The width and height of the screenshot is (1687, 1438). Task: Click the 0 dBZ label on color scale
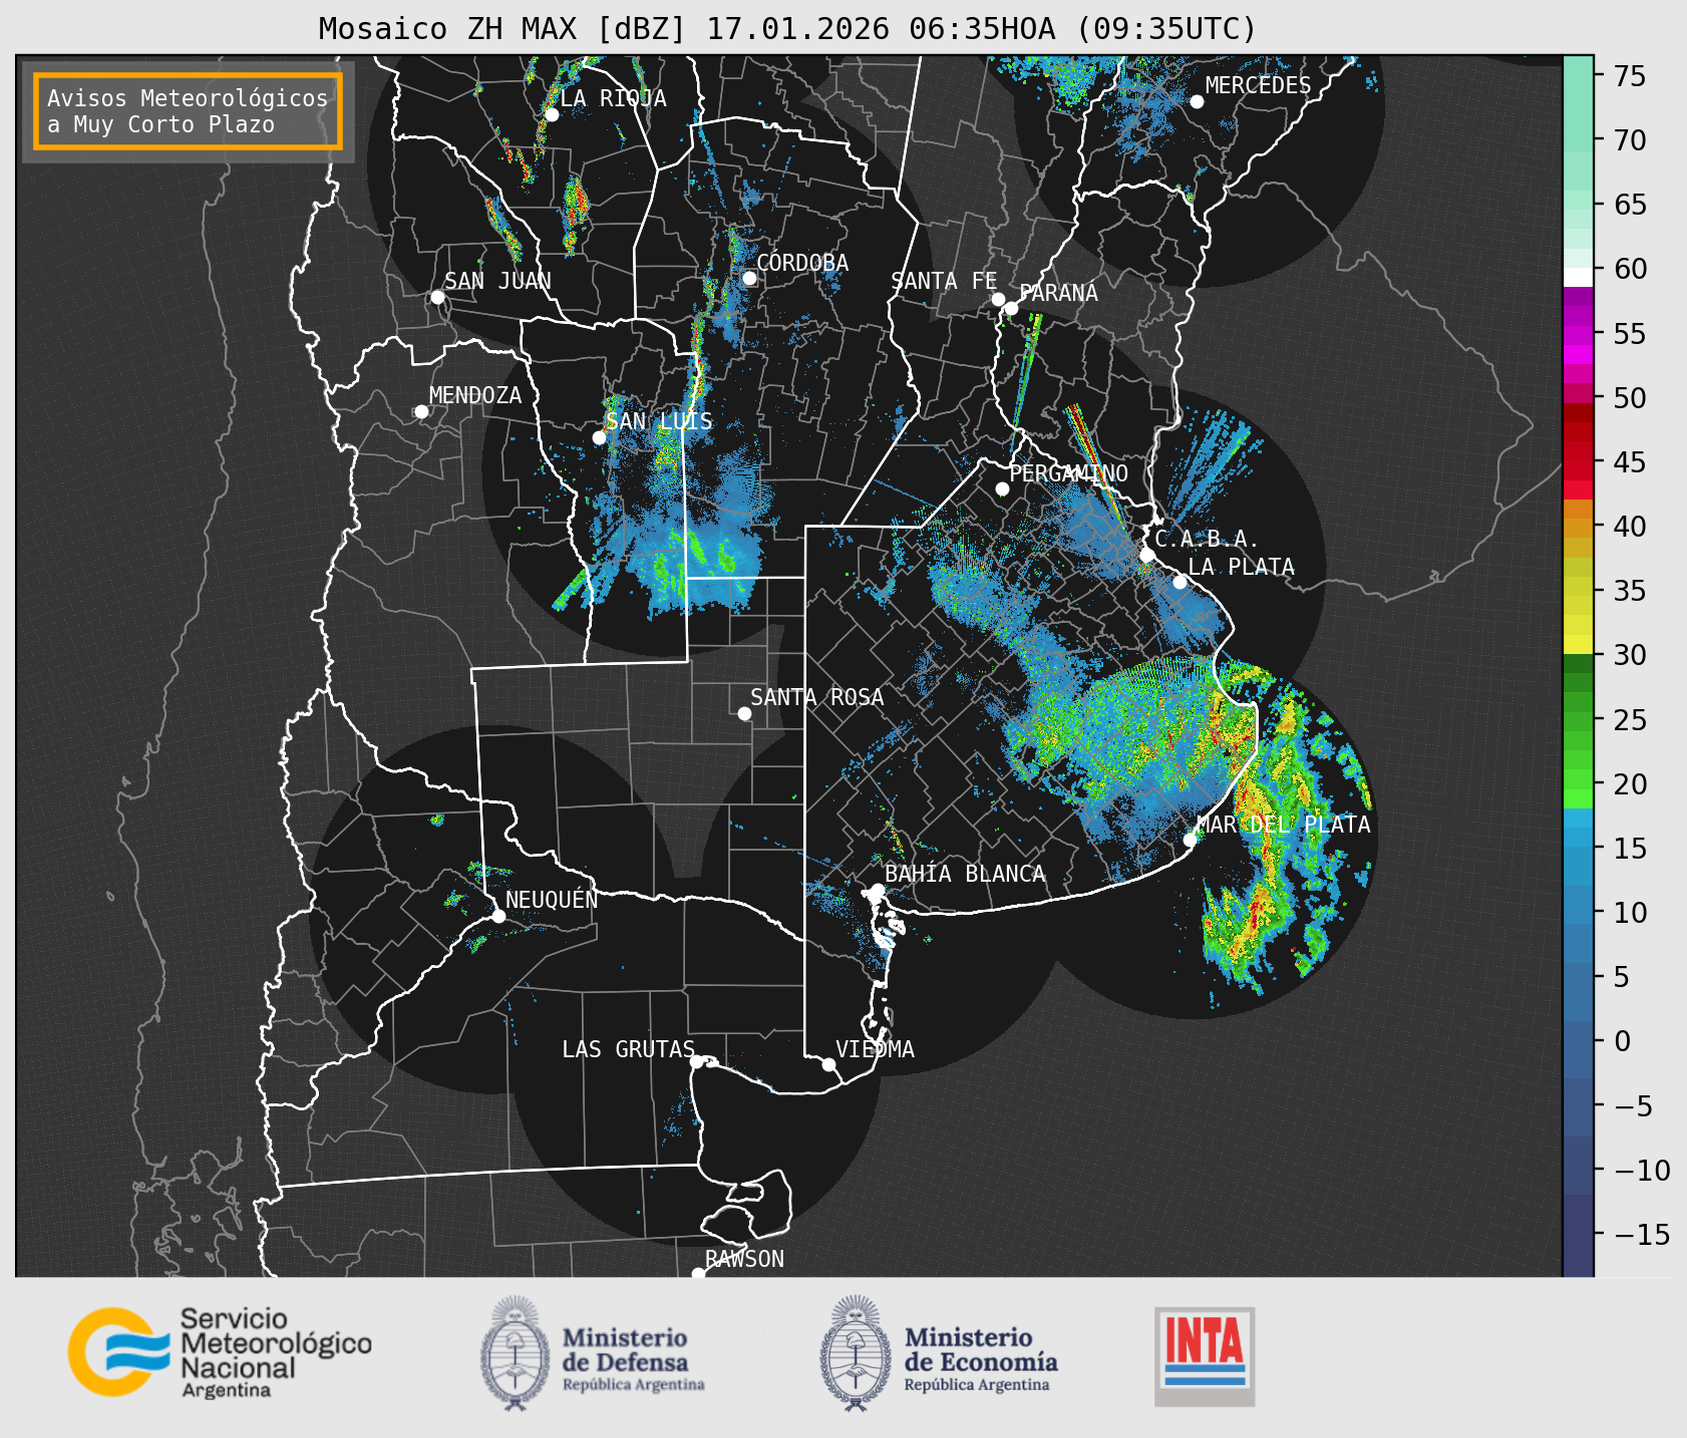pos(1622,1042)
